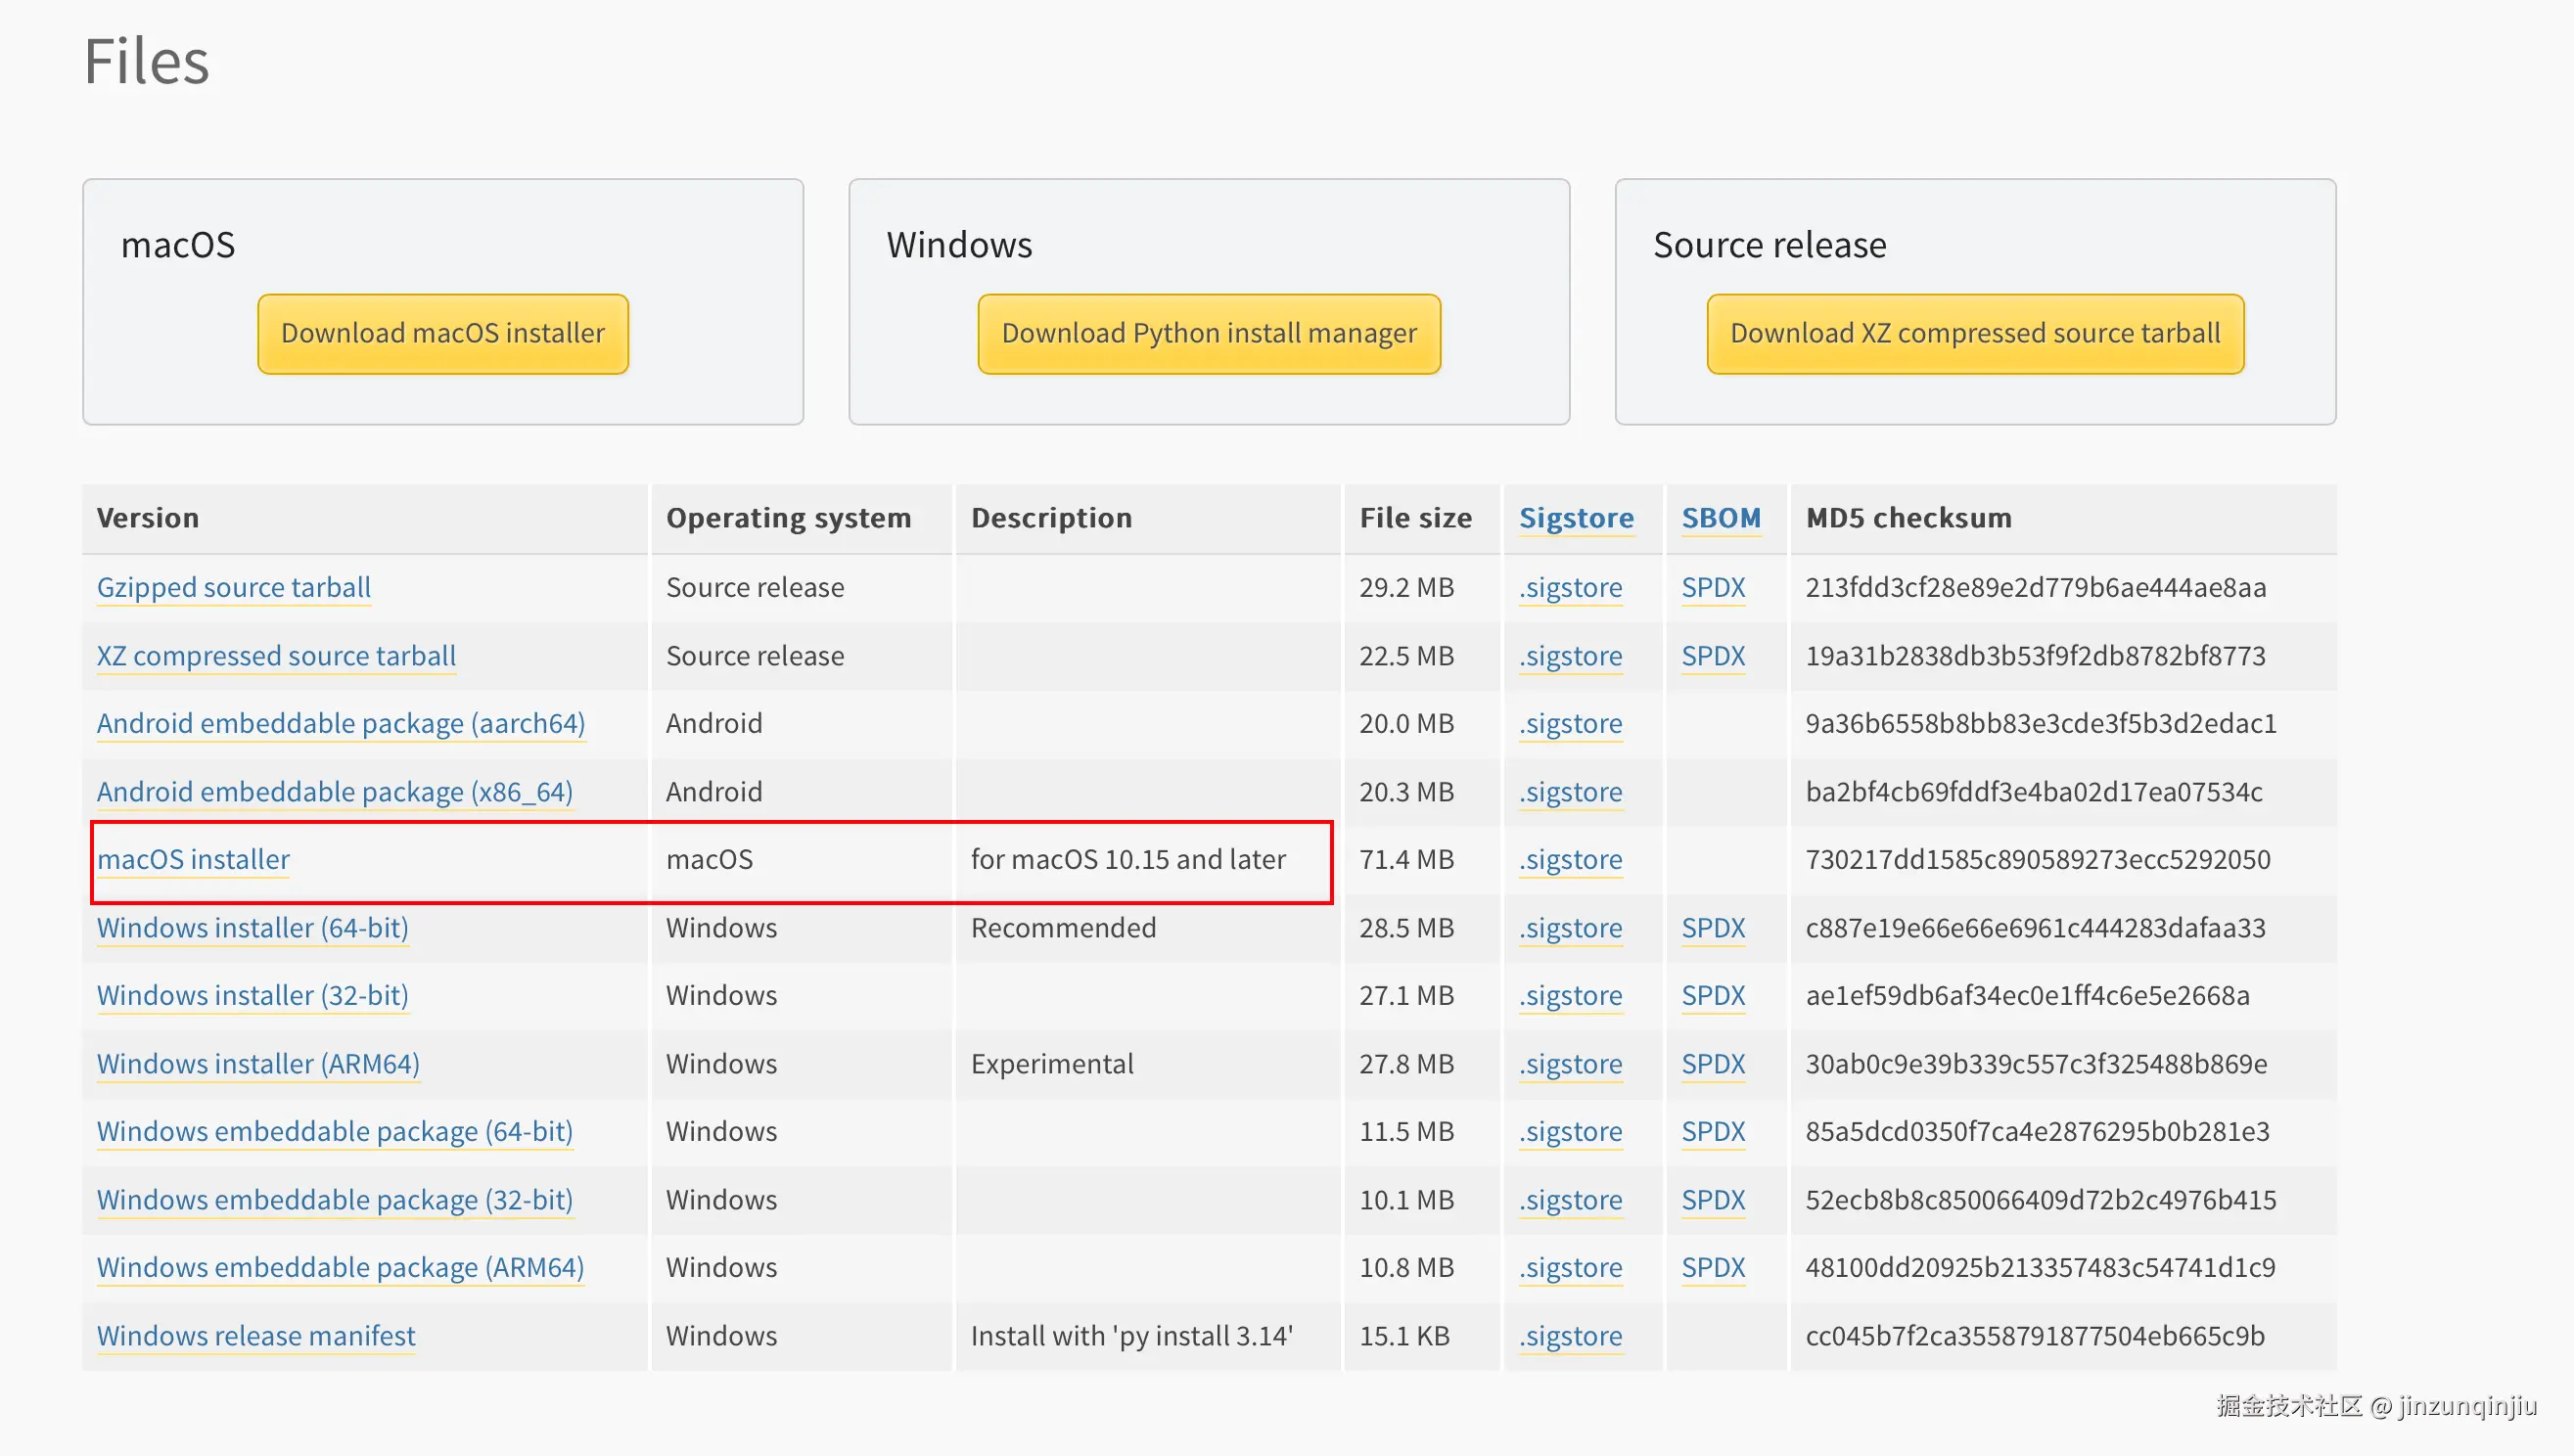
Task: Click Download macOS installer button
Action: [442, 333]
